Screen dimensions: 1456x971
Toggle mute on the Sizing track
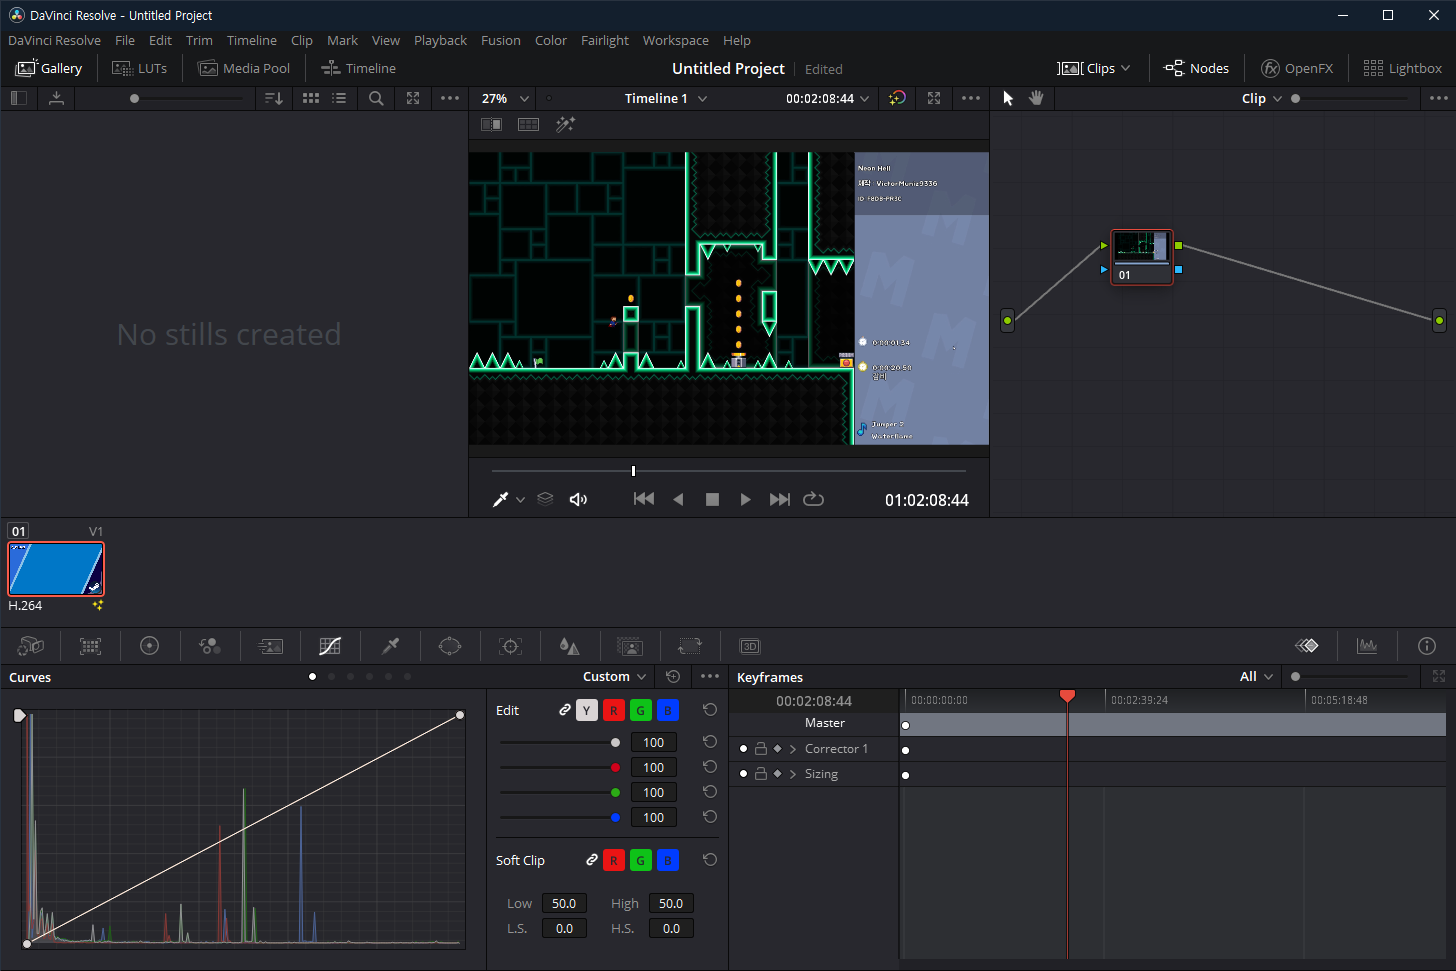[744, 773]
